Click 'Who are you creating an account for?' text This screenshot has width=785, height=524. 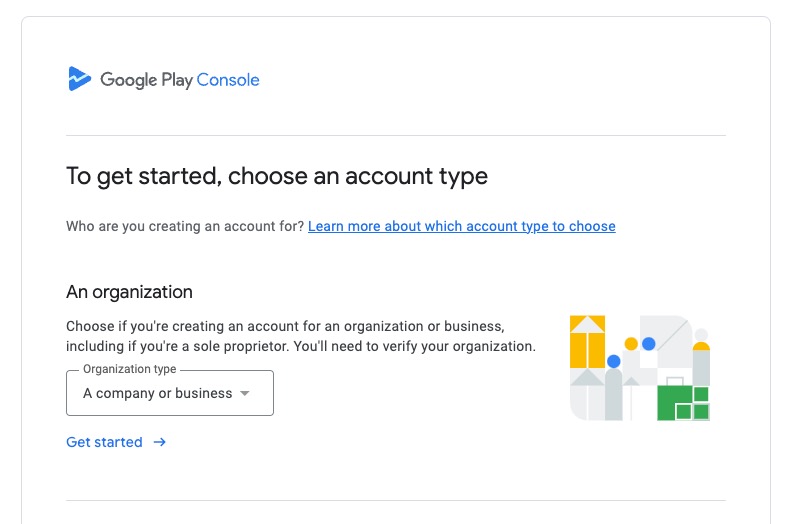185,226
